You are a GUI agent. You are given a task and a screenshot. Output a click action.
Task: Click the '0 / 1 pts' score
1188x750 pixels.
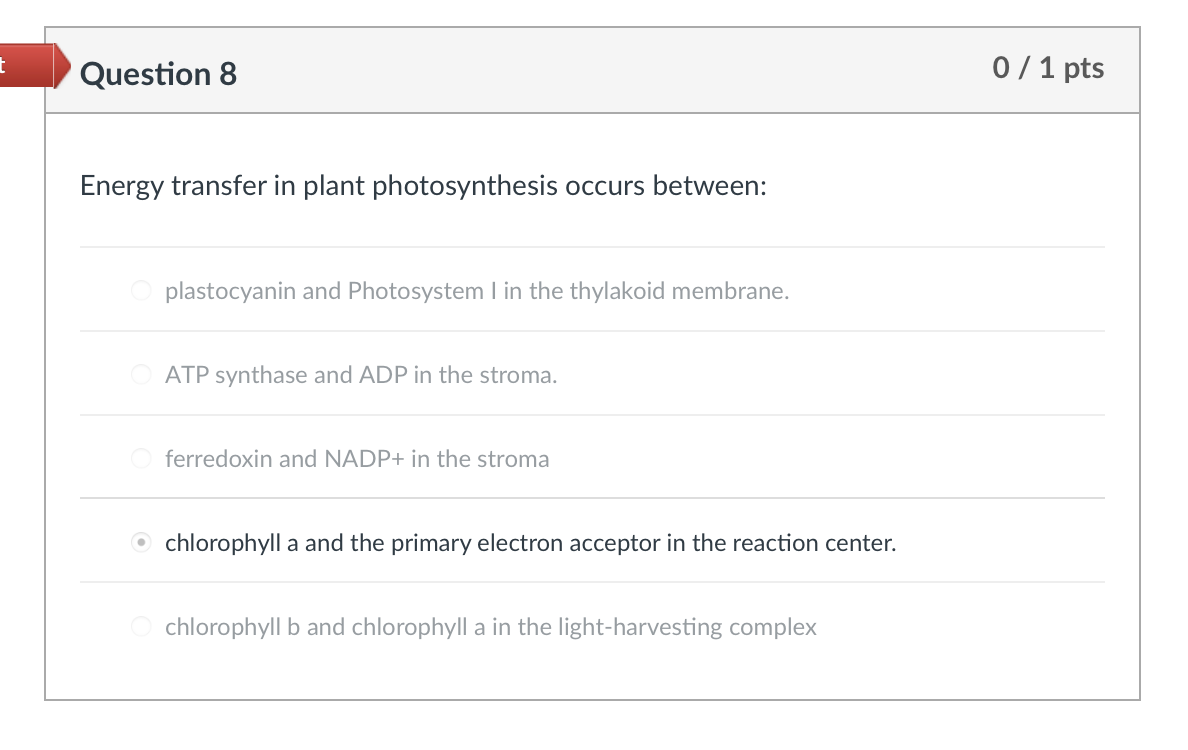(x=1048, y=68)
